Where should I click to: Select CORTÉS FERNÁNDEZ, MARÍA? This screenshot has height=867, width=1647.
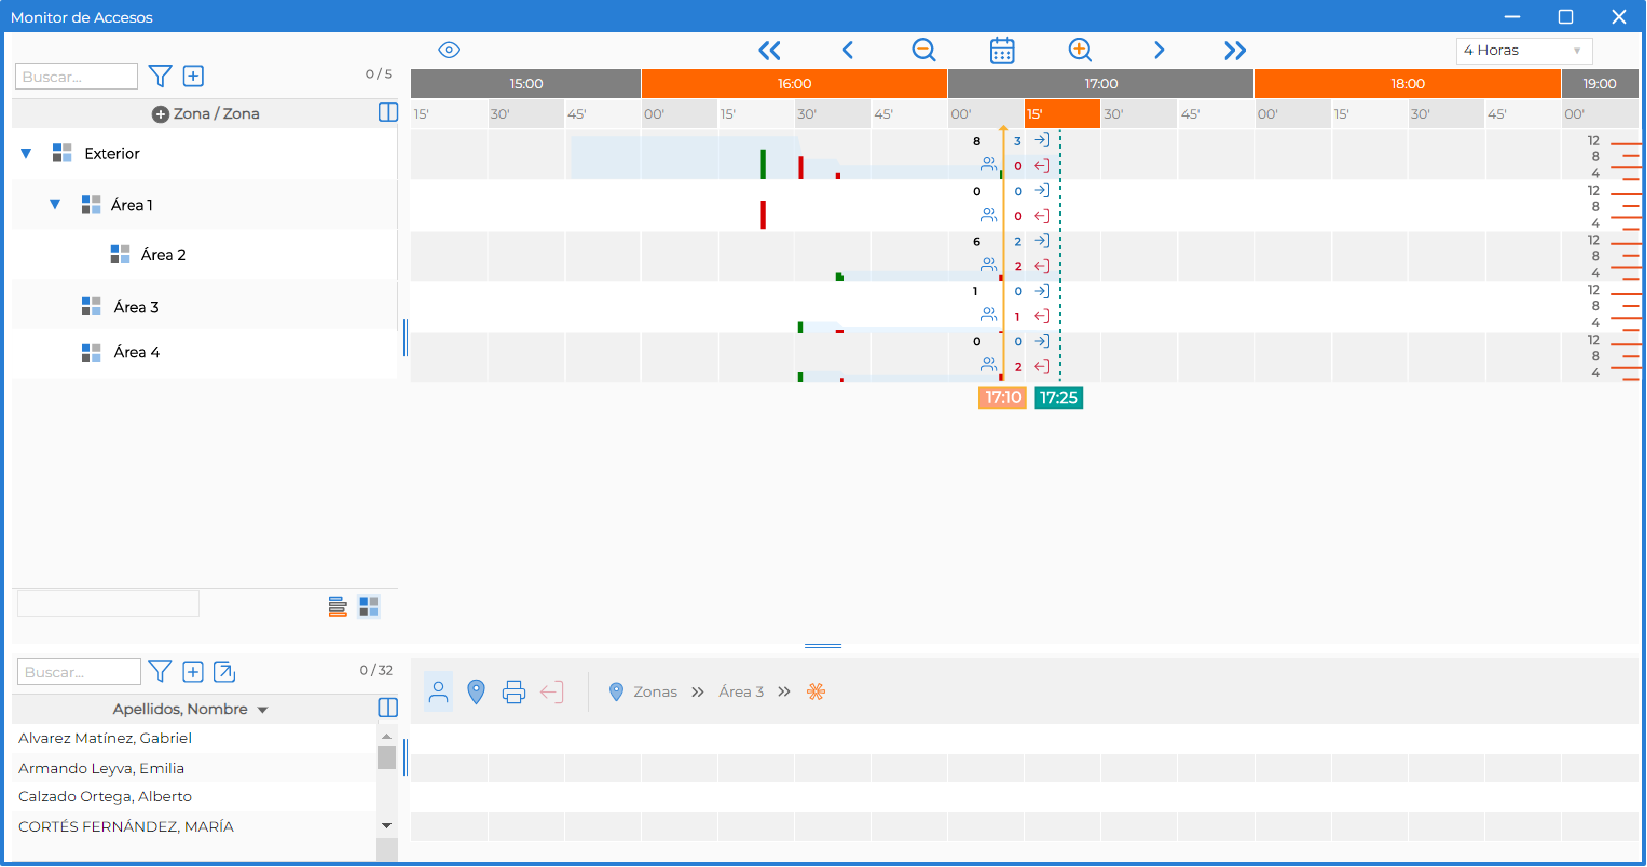click(x=126, y=826)
